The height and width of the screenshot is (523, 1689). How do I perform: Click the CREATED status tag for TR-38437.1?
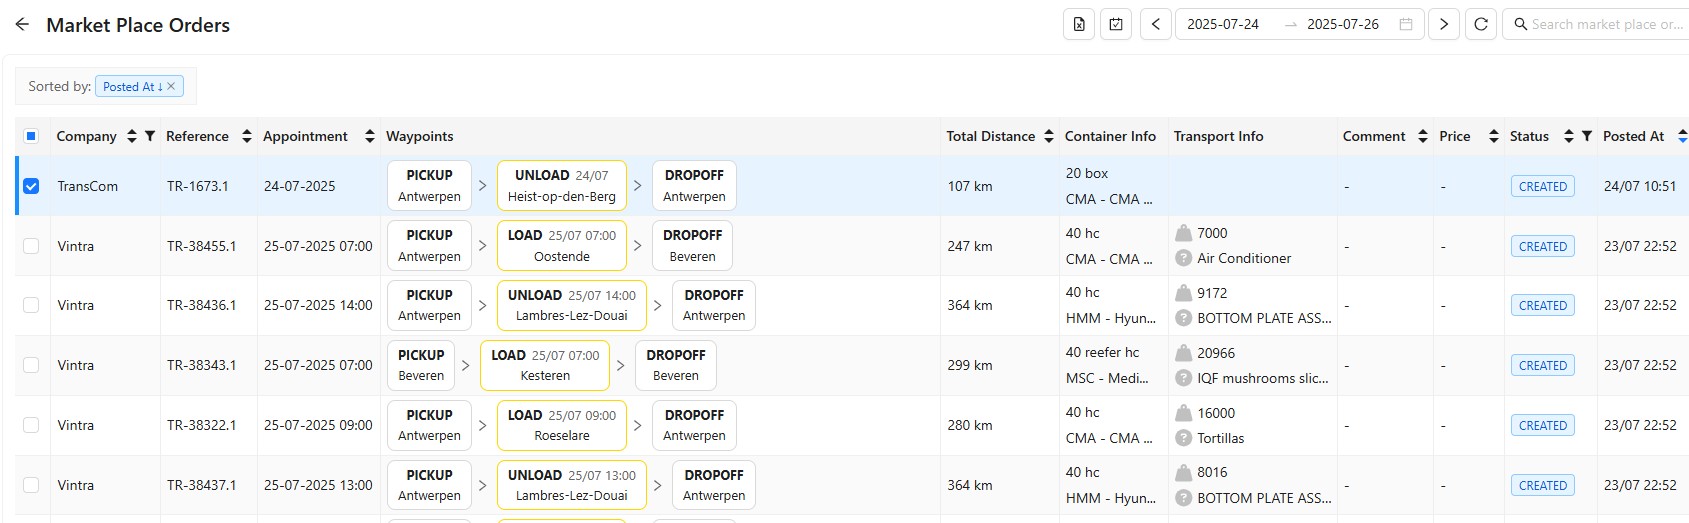(1543, 486)
